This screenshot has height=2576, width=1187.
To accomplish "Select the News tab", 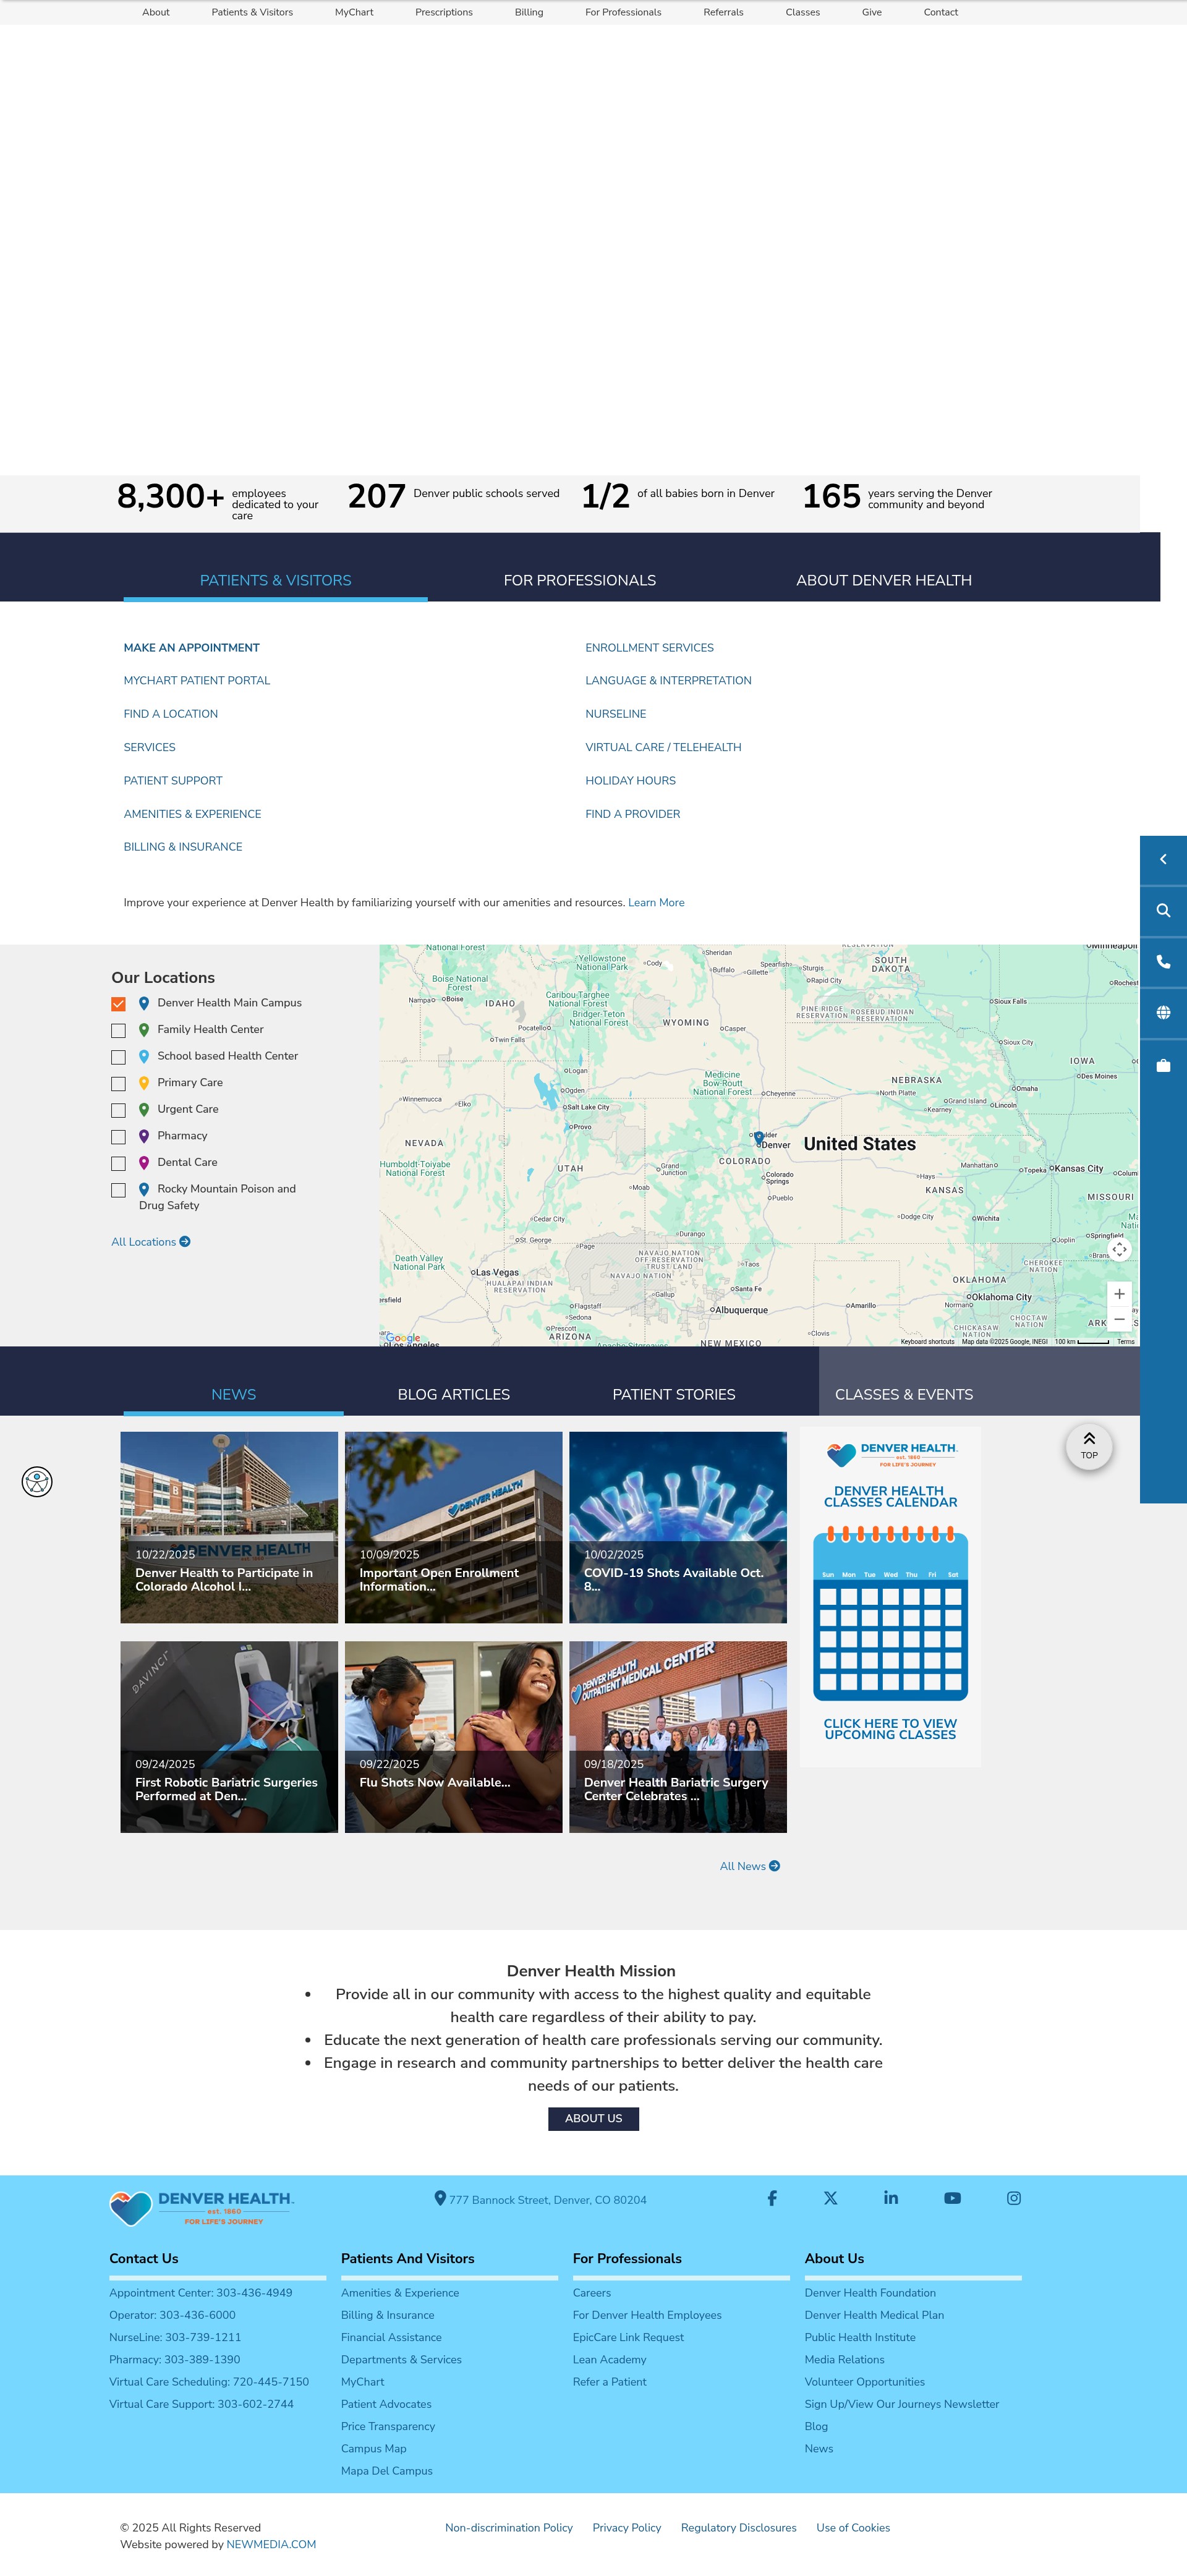I will [234, 1394].
